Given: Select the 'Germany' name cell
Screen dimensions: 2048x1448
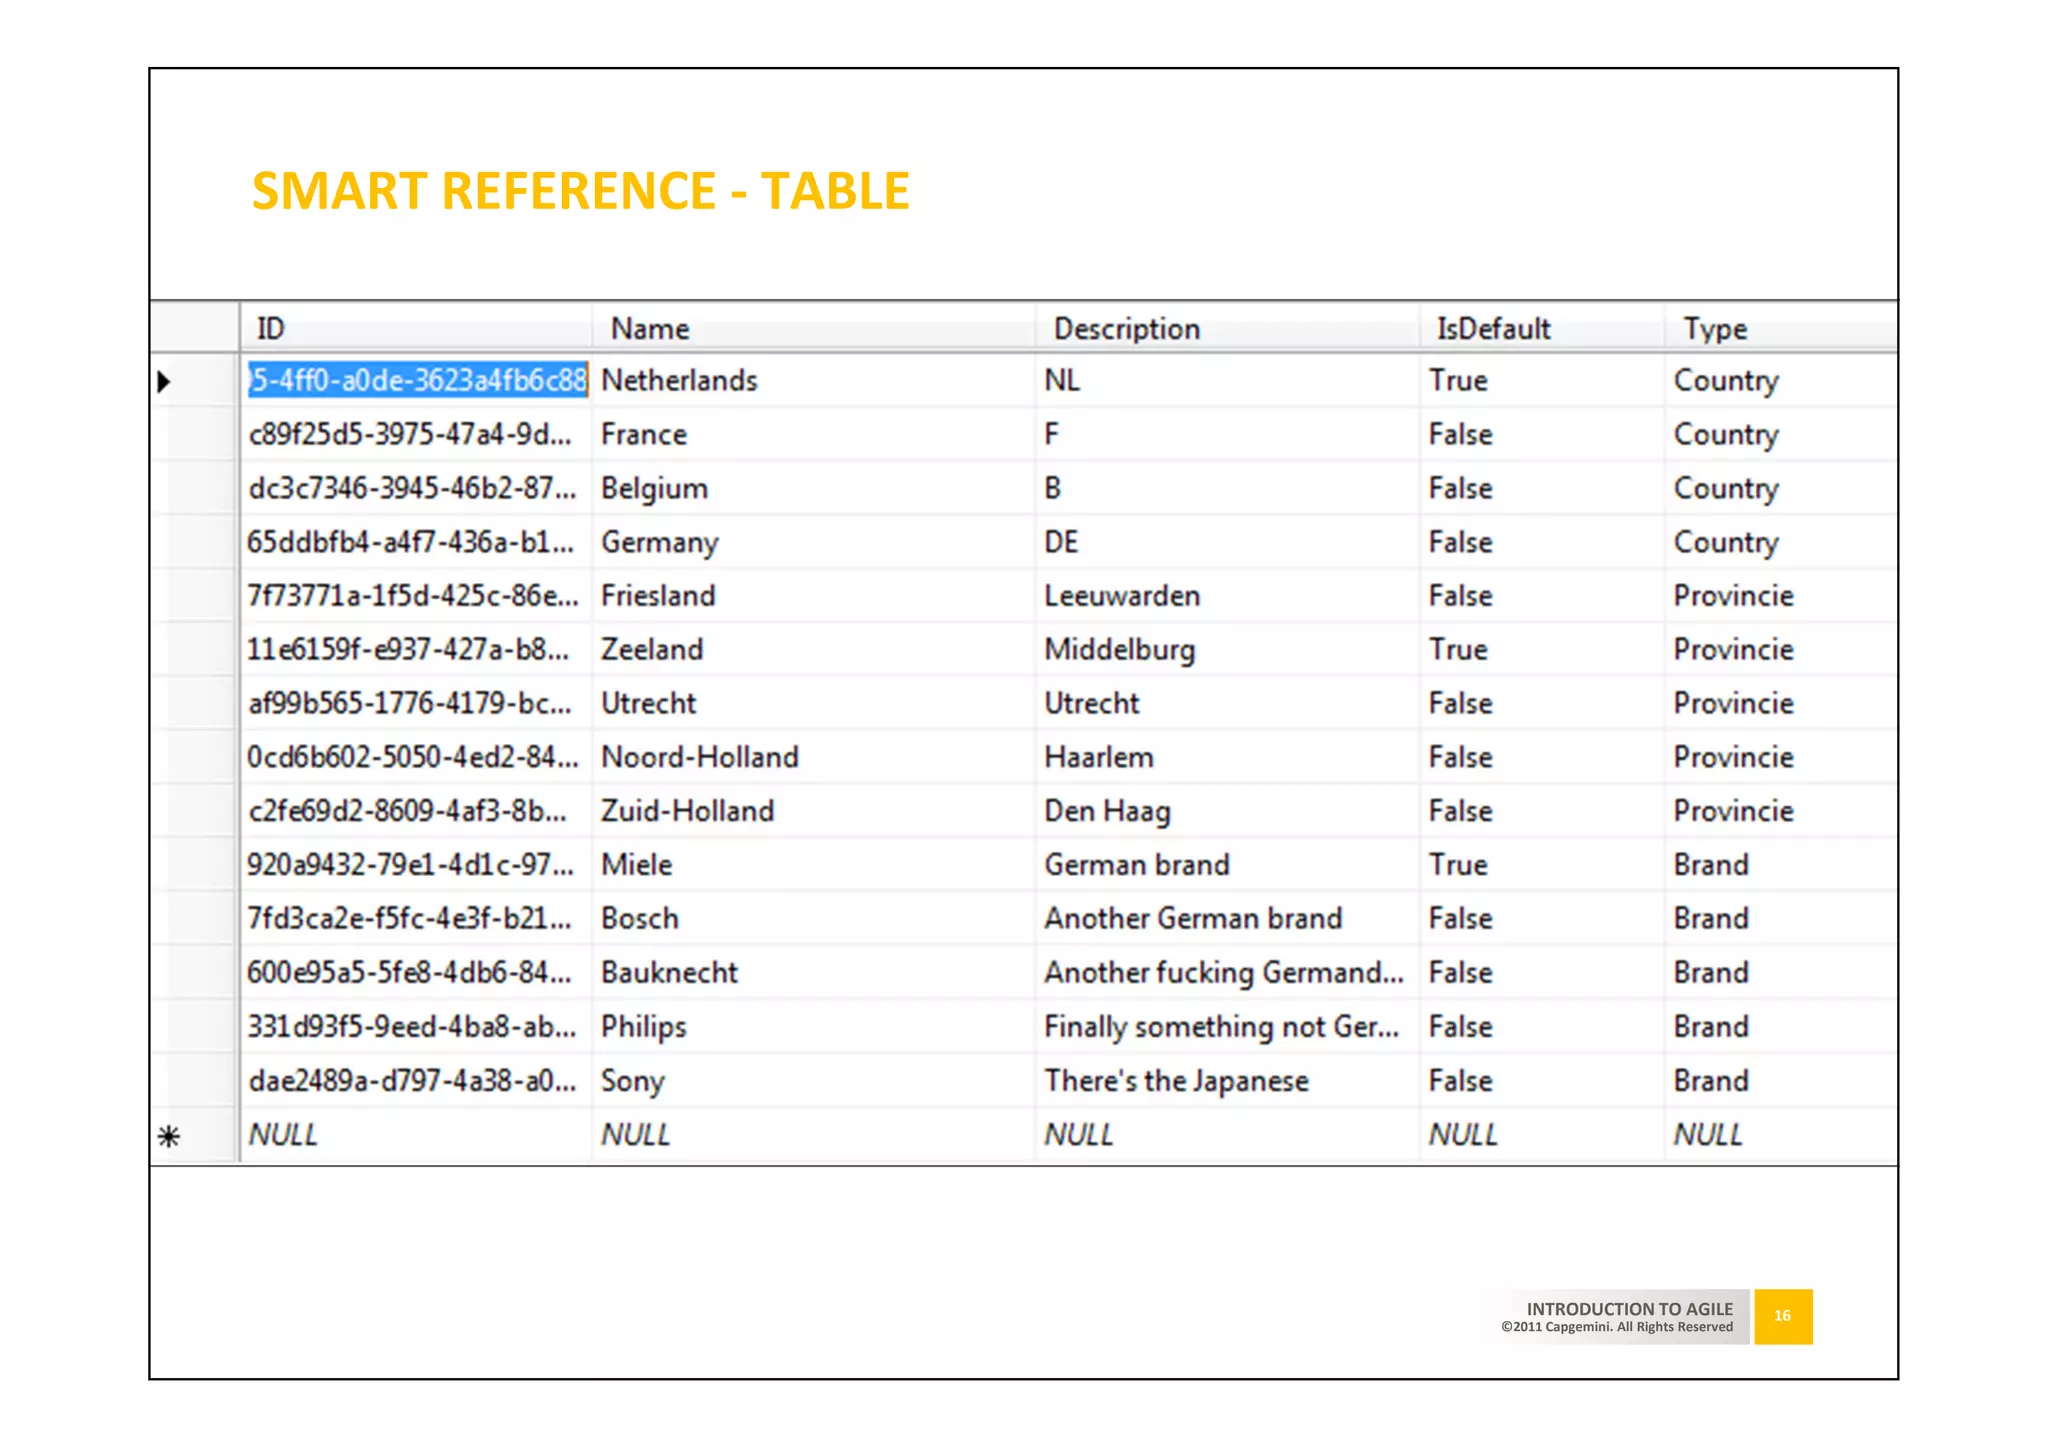Looking at the screenshot, I should coord(814,542).
